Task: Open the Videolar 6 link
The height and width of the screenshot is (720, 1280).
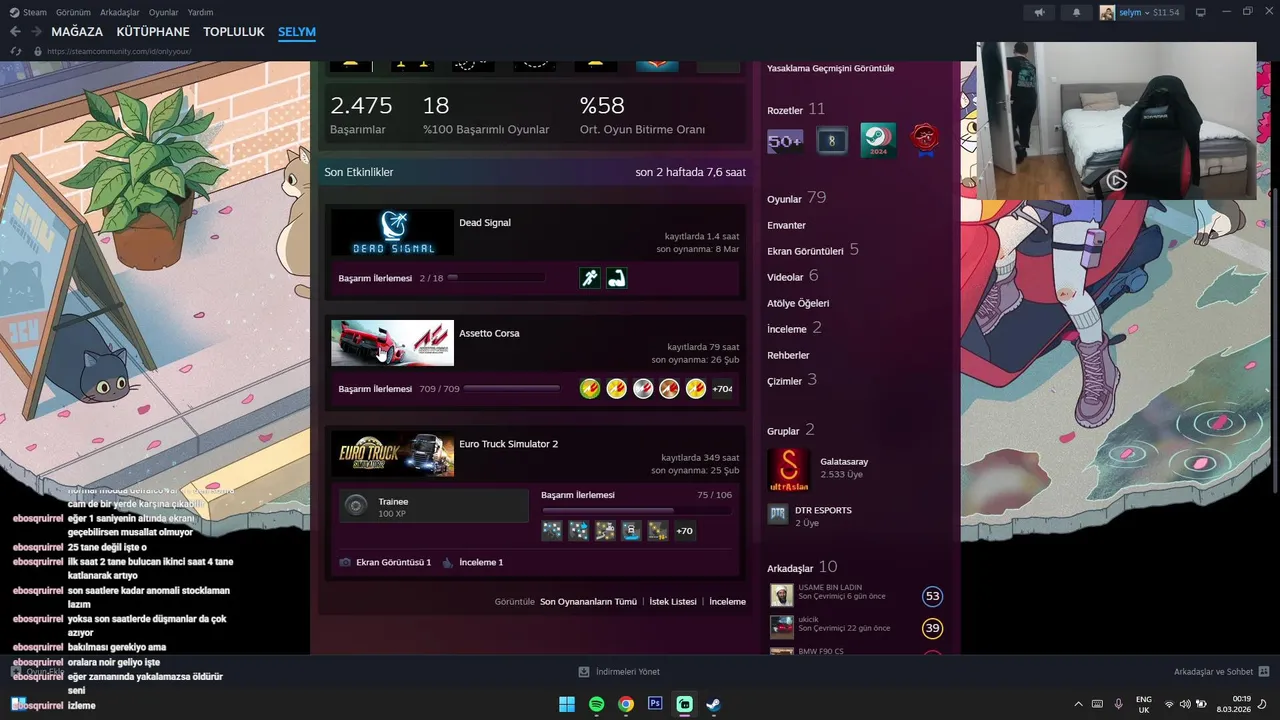Action: pyautogui.click(x=792, y=276)
